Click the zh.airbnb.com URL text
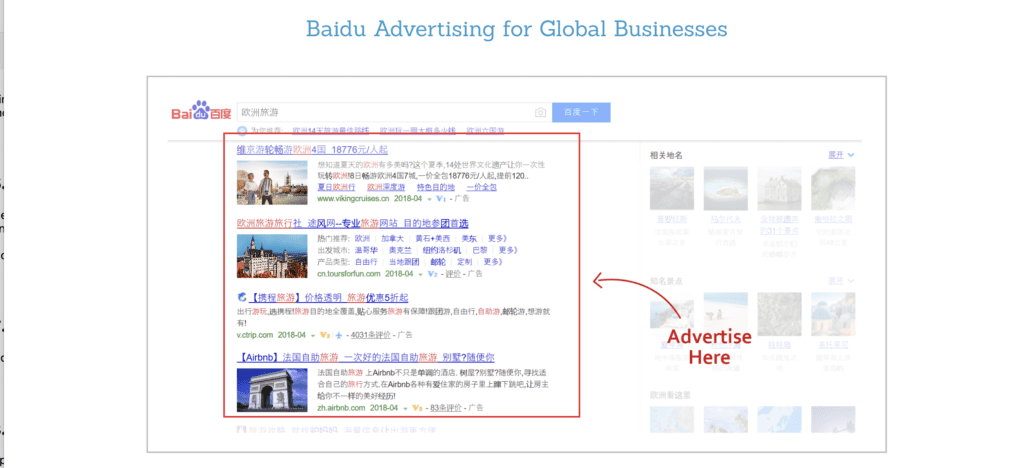Image resolution: width=1024 pixels, height=468 pixels. tap(342, 407)
